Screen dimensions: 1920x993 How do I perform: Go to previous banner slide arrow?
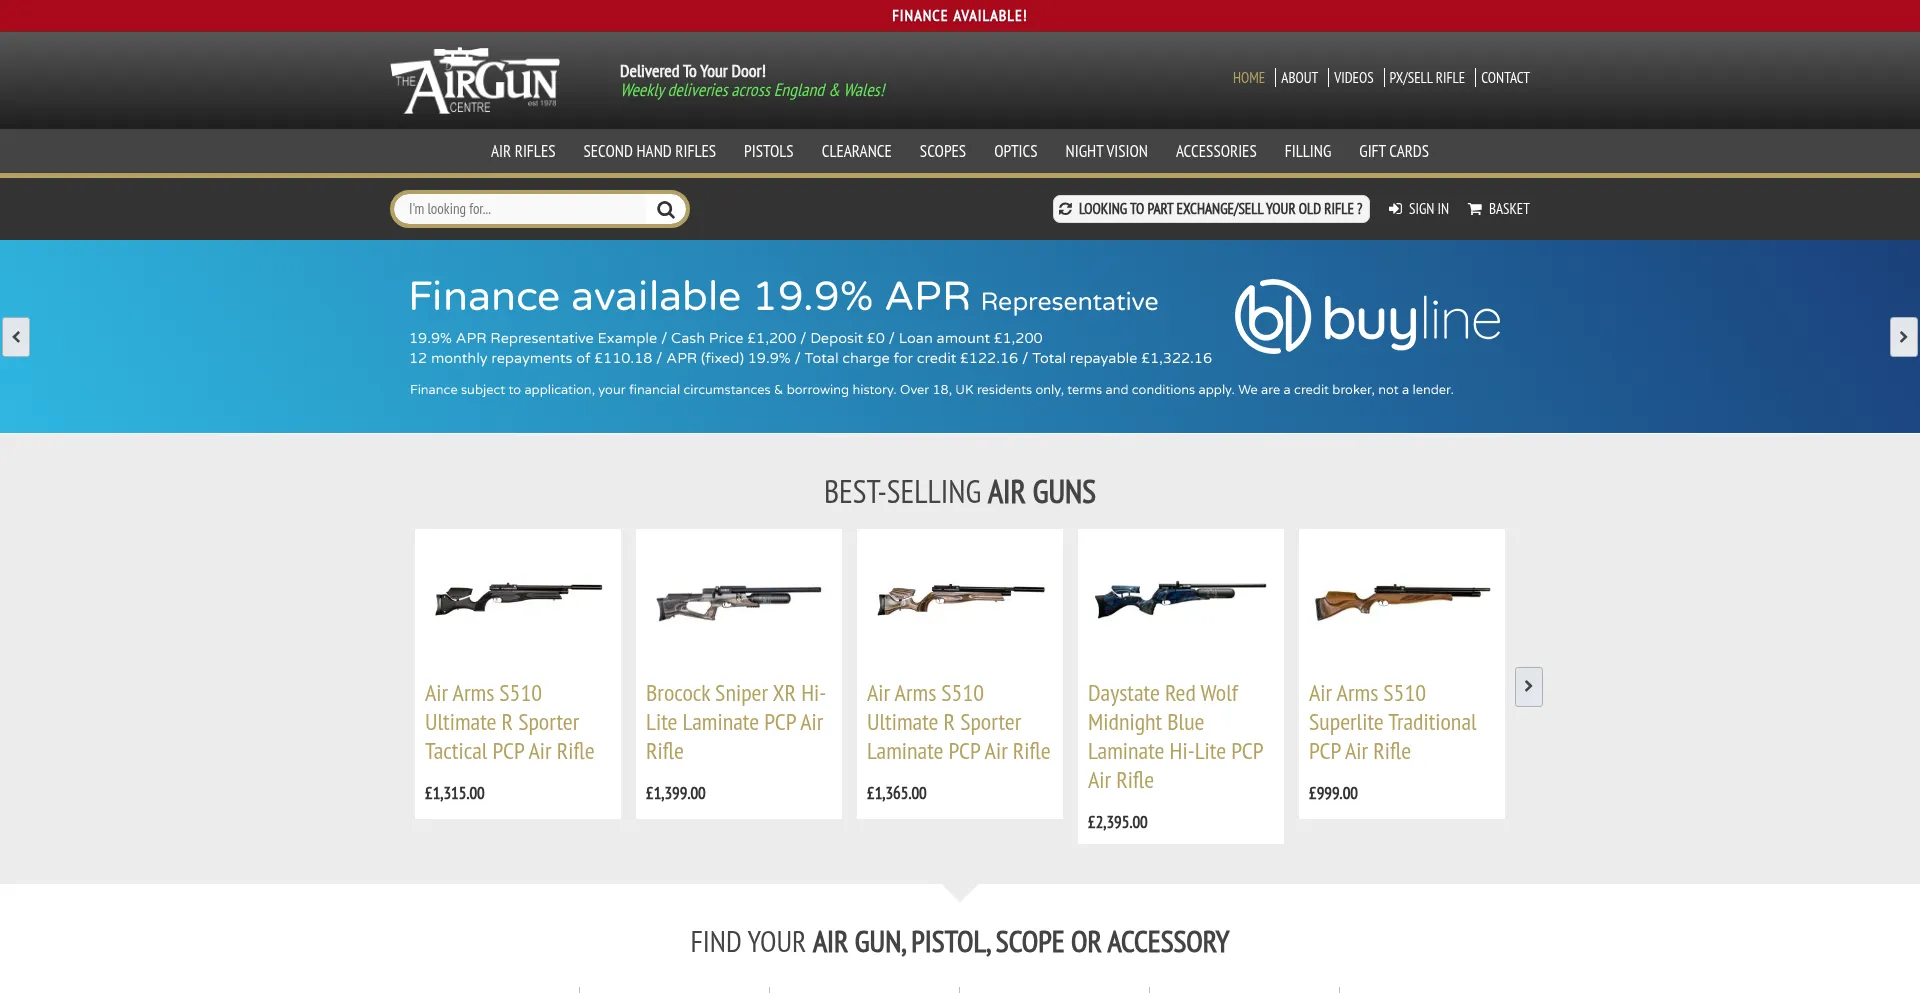point(16,337)
